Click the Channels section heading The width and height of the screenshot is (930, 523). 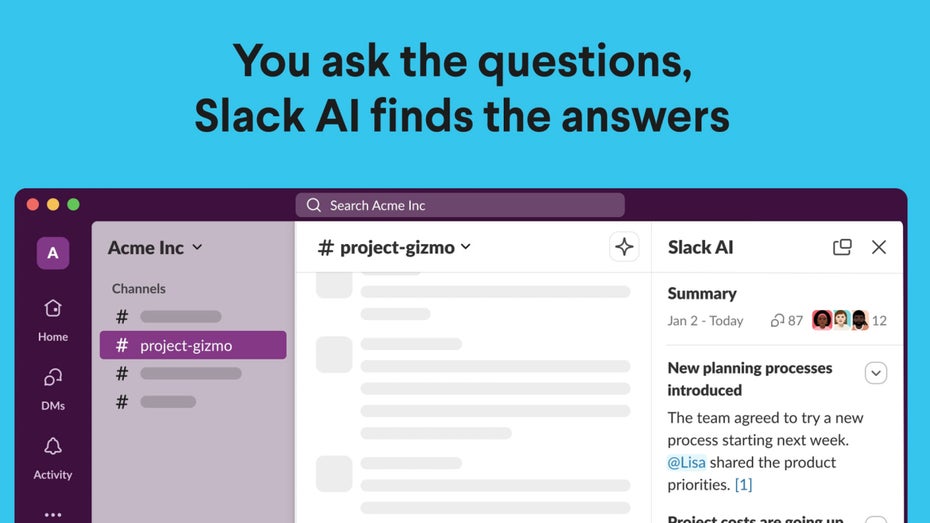(x=139, y=289)
